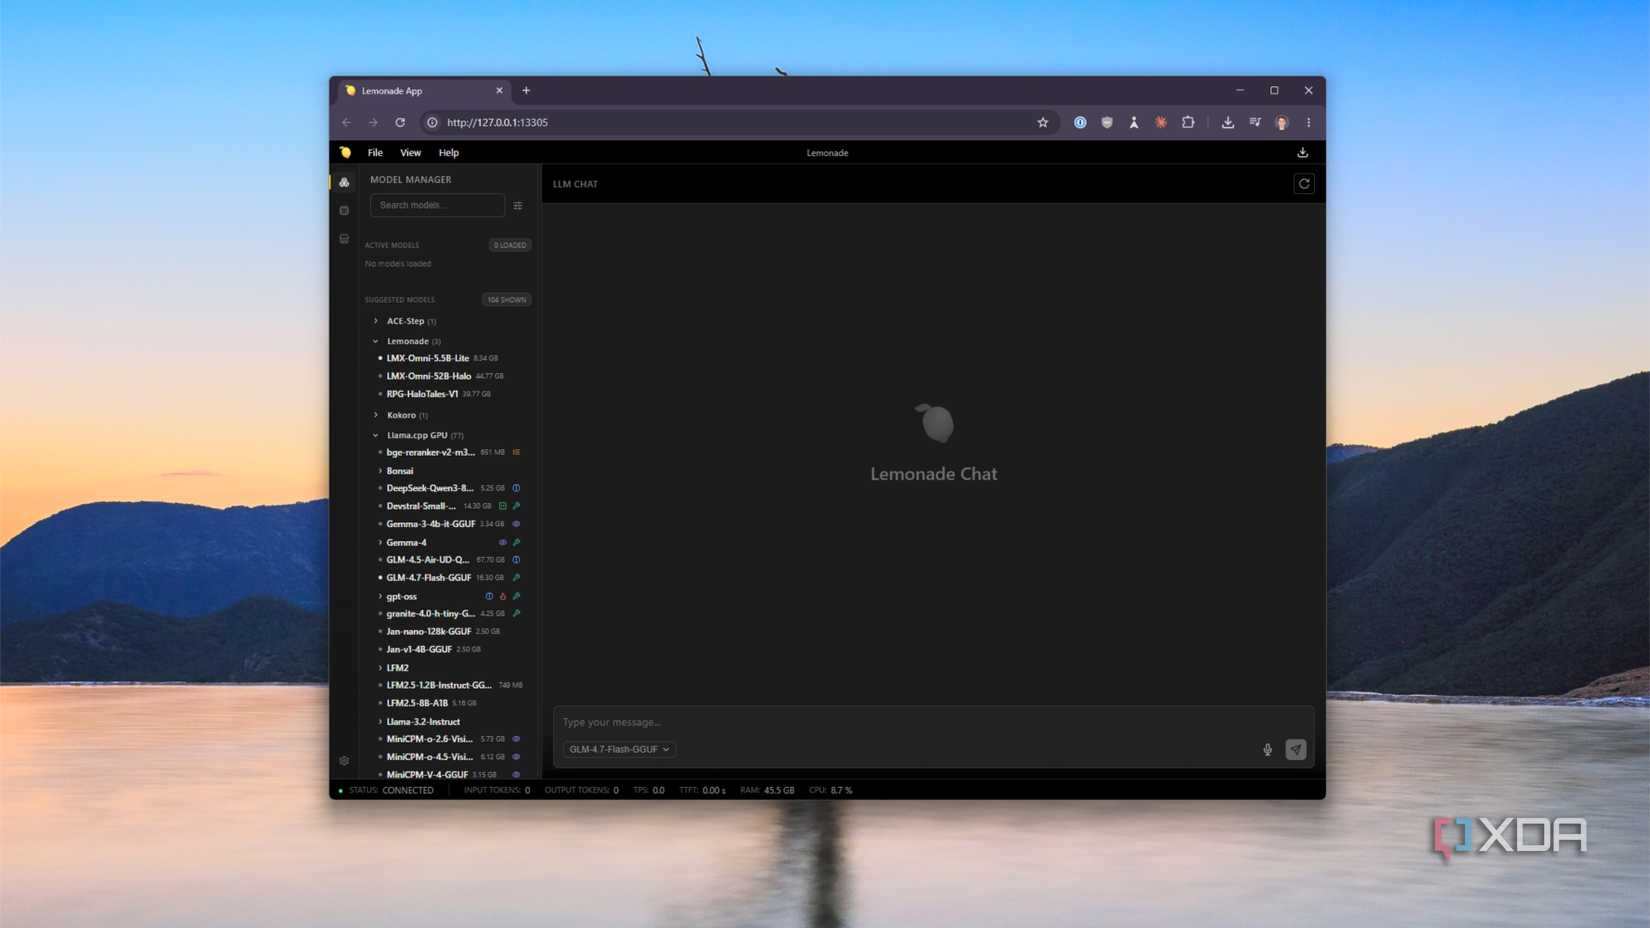Expand the LFM2 model family

tap(380, 668)
